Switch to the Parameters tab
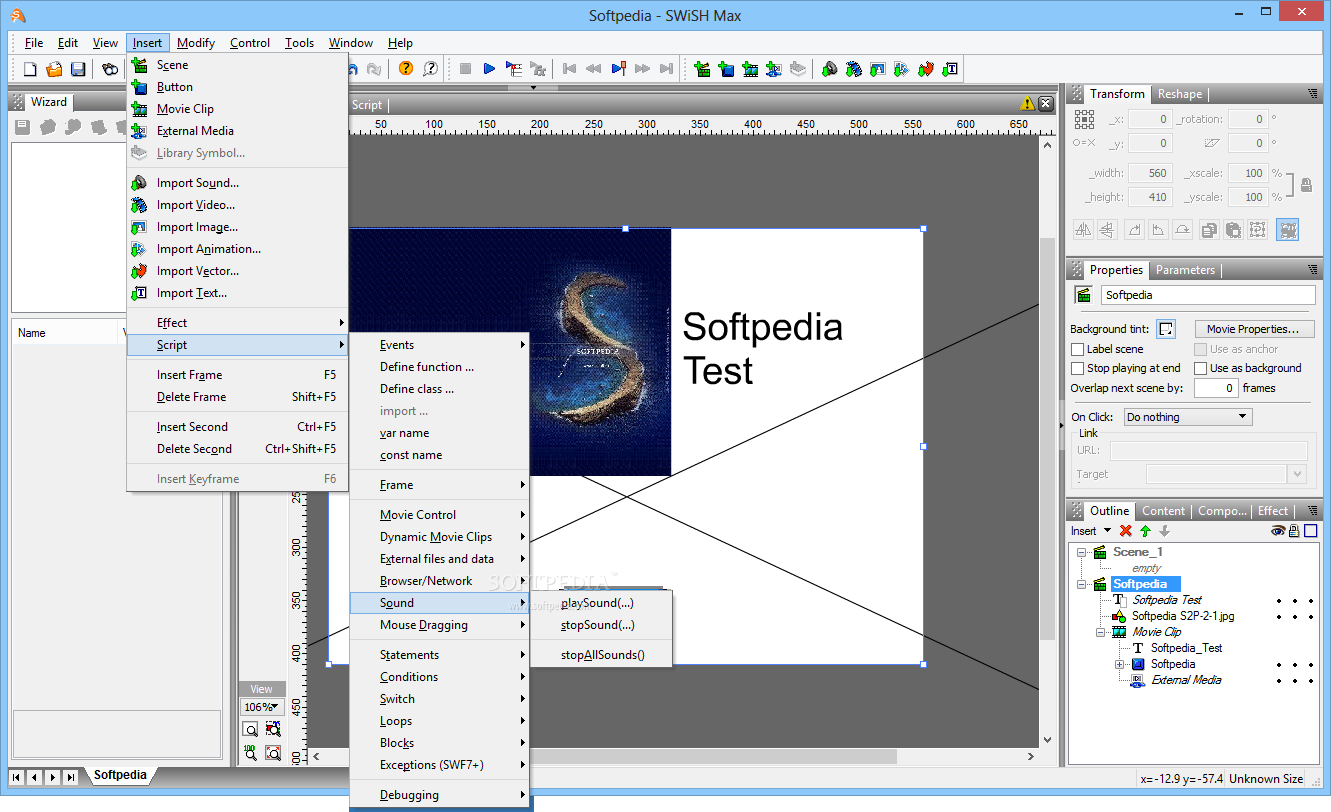The image size is (1331, 812). click(1185, 270)
